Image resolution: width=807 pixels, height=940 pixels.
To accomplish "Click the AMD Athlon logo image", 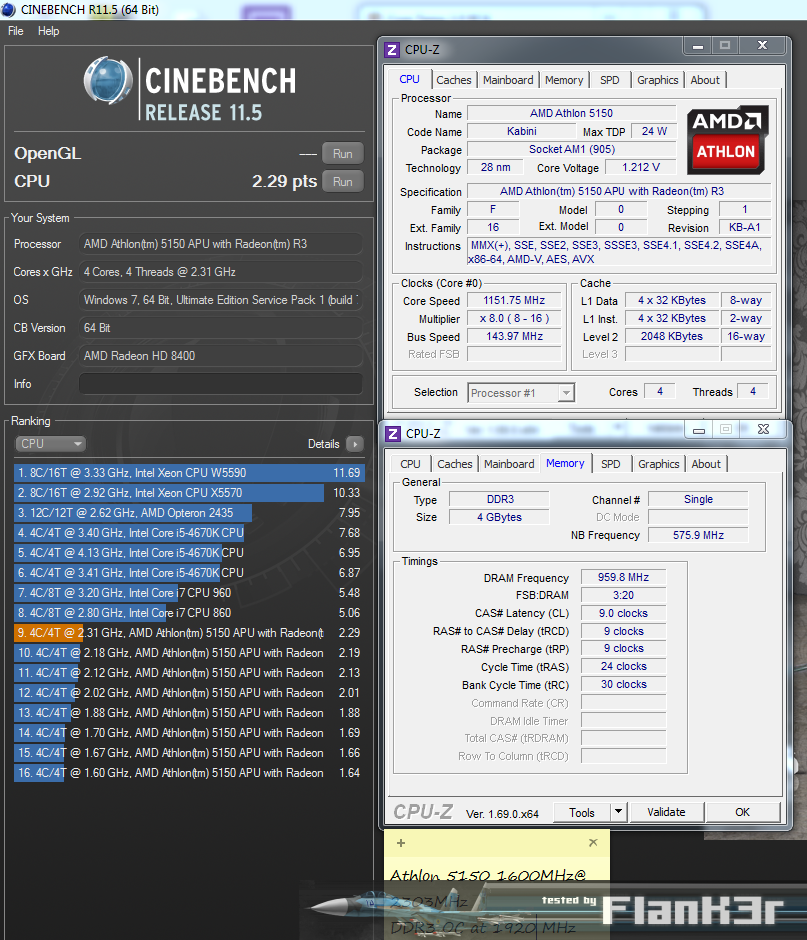I will [x=726, y=140].
